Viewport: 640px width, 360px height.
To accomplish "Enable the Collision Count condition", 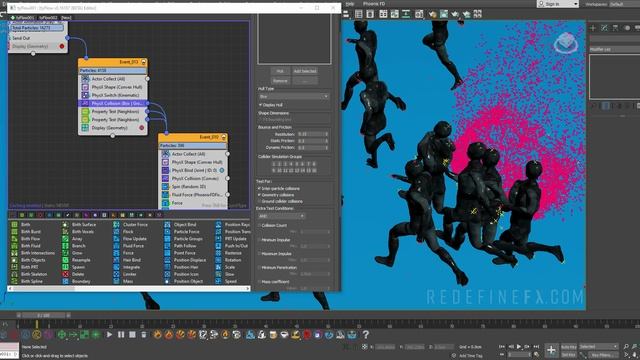I will click(259, 225).
